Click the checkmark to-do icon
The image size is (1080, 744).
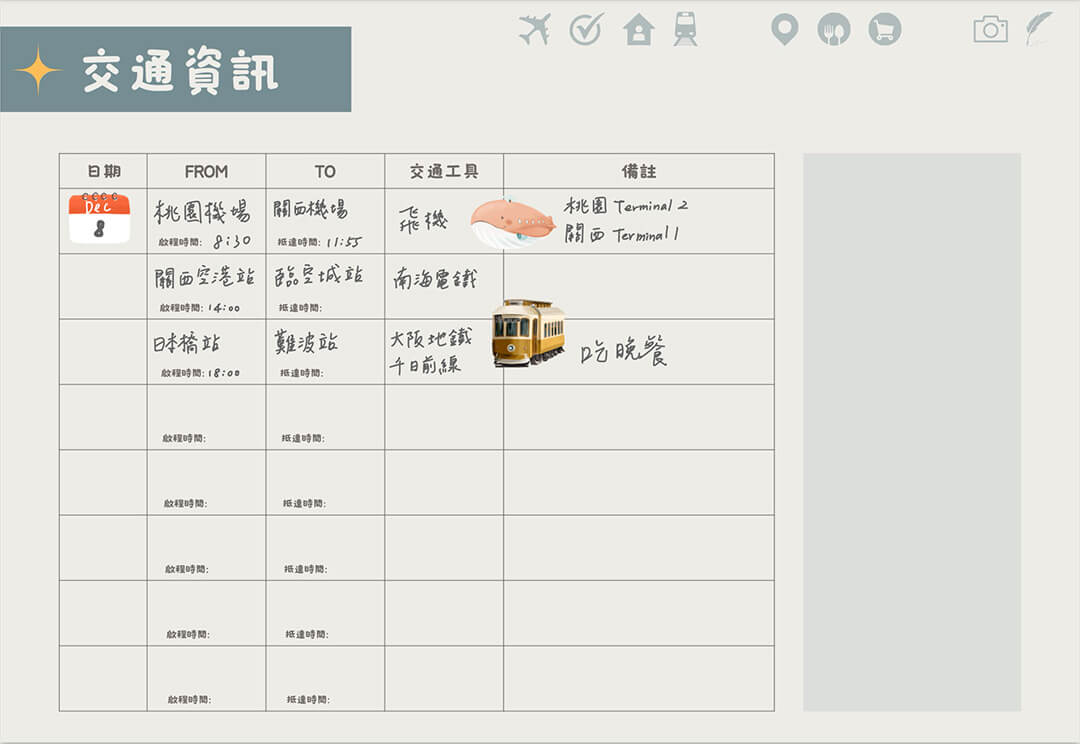(588, 27)
